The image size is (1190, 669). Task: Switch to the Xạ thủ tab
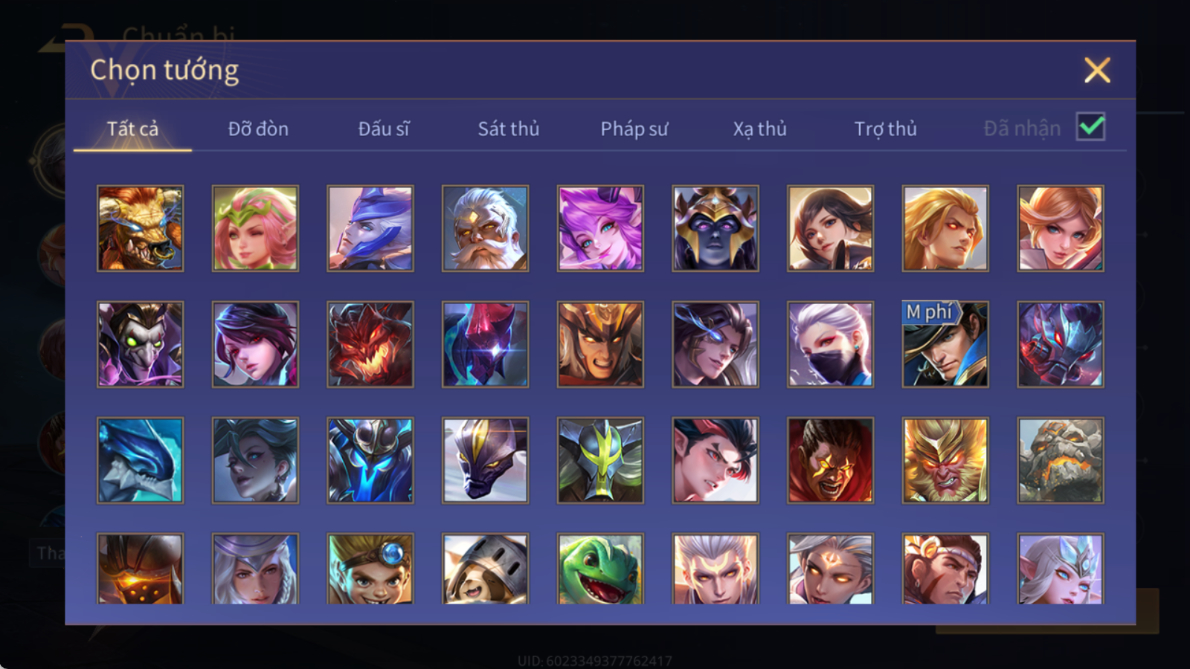(760, 129)
